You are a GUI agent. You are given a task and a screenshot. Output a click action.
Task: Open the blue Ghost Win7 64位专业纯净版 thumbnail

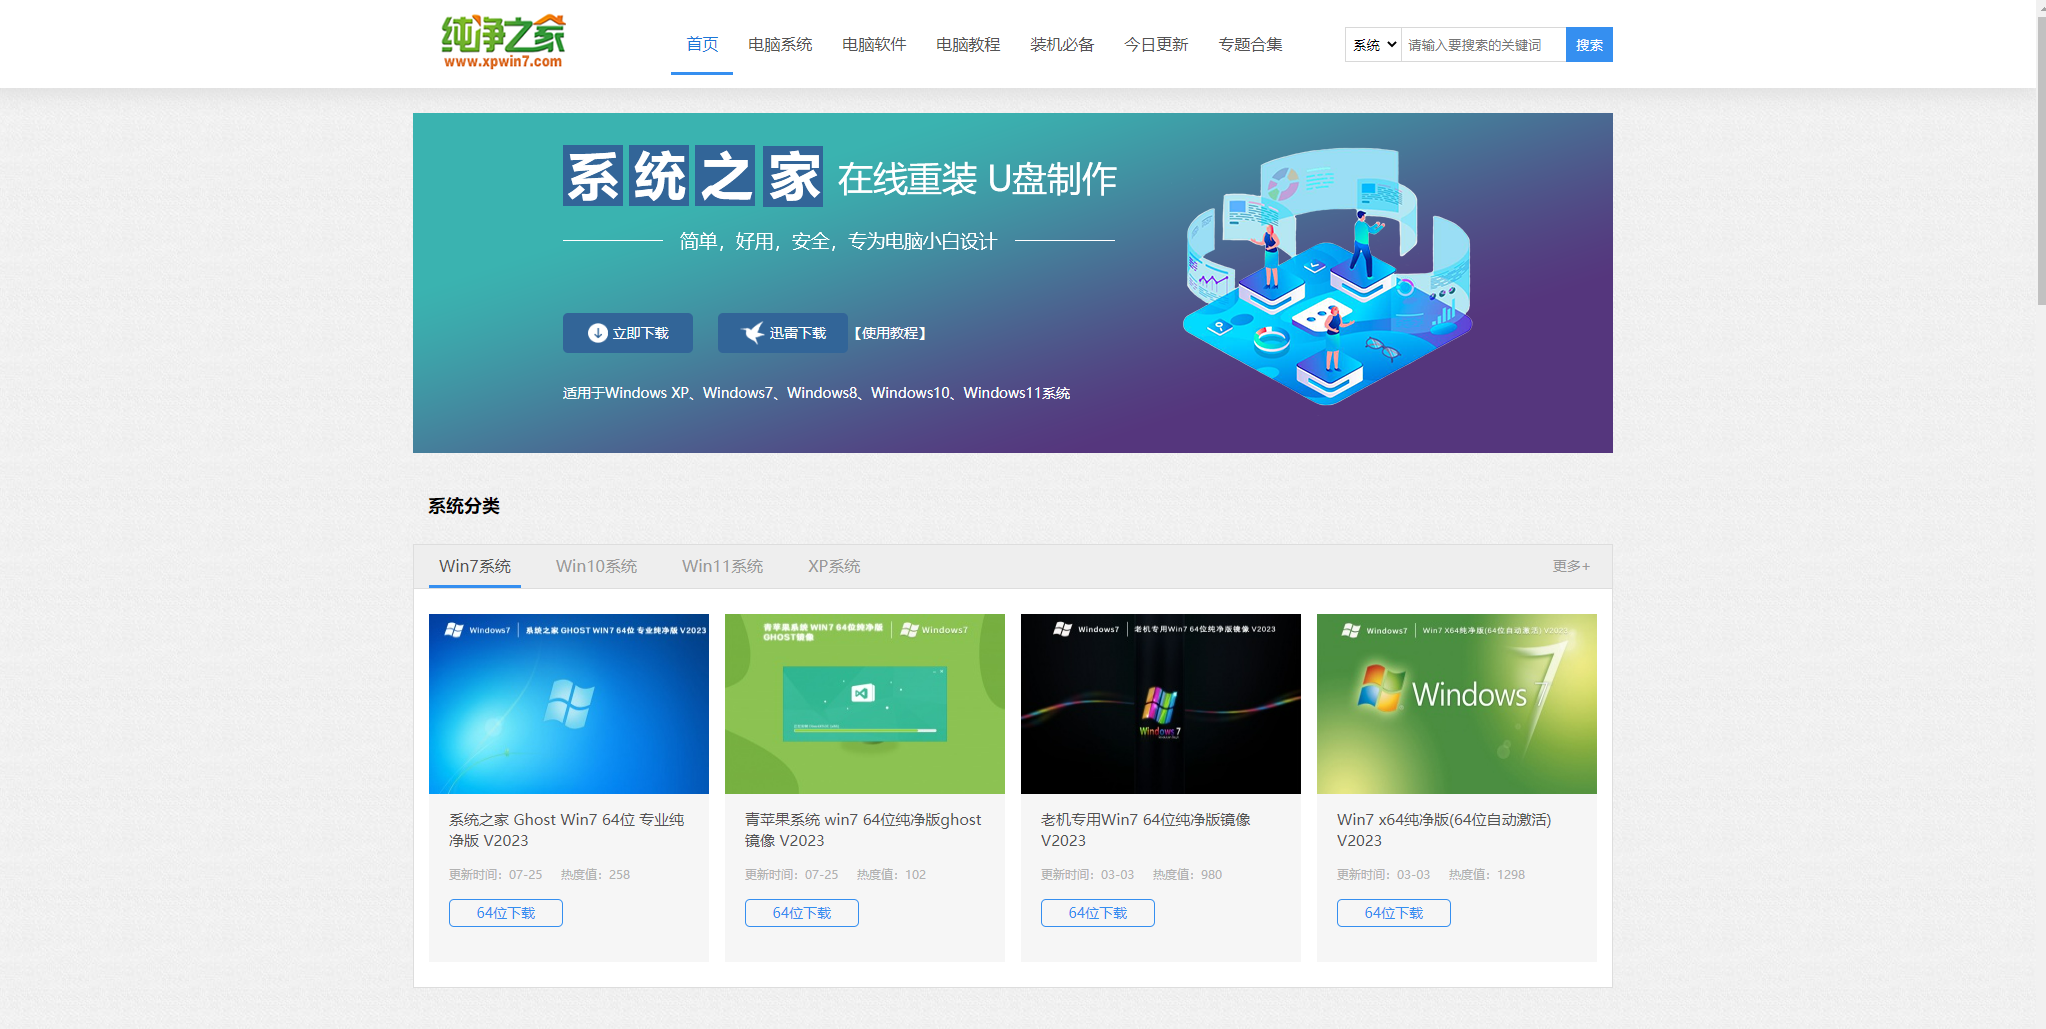click(569, 704)
